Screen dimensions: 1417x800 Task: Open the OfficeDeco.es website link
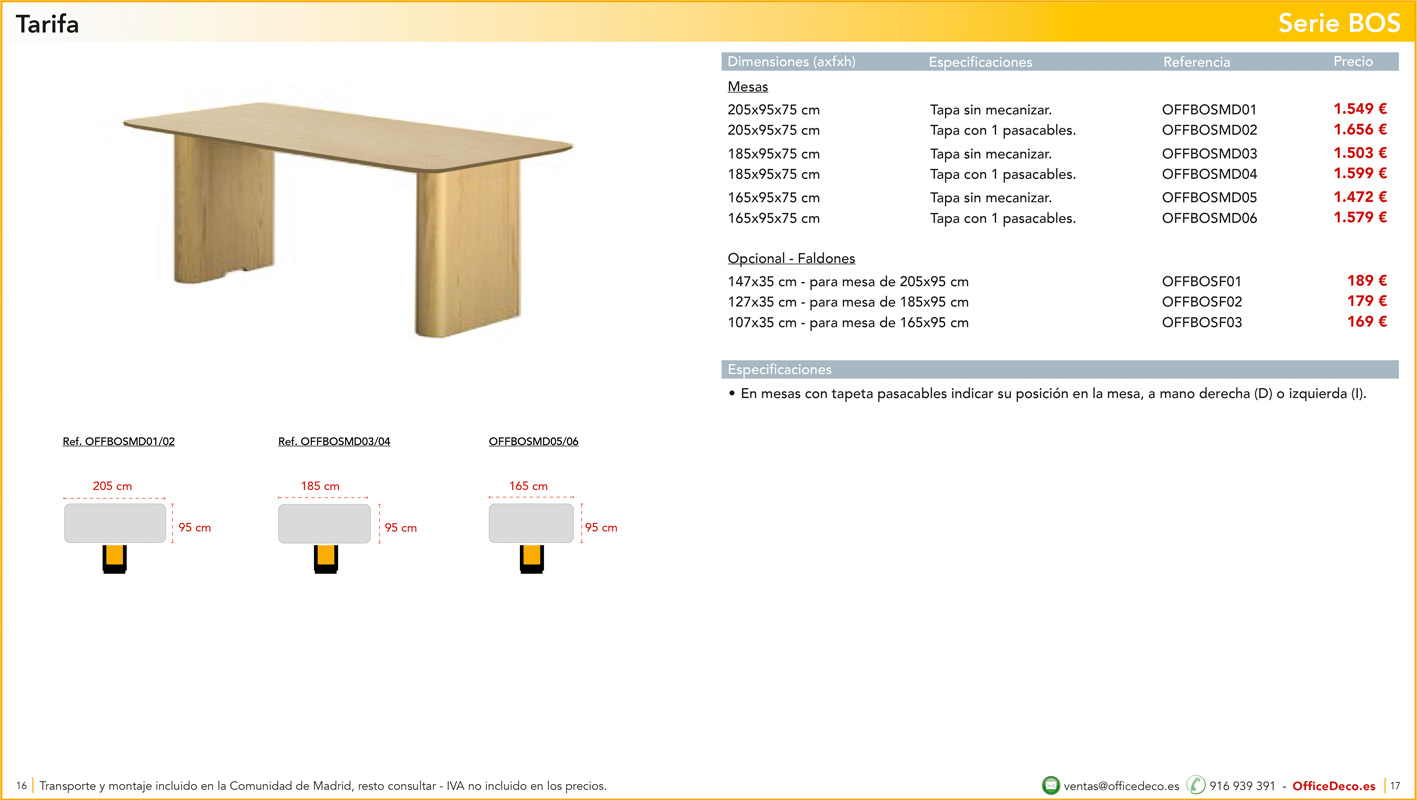pyautogui.click(x=1334, y=785)
